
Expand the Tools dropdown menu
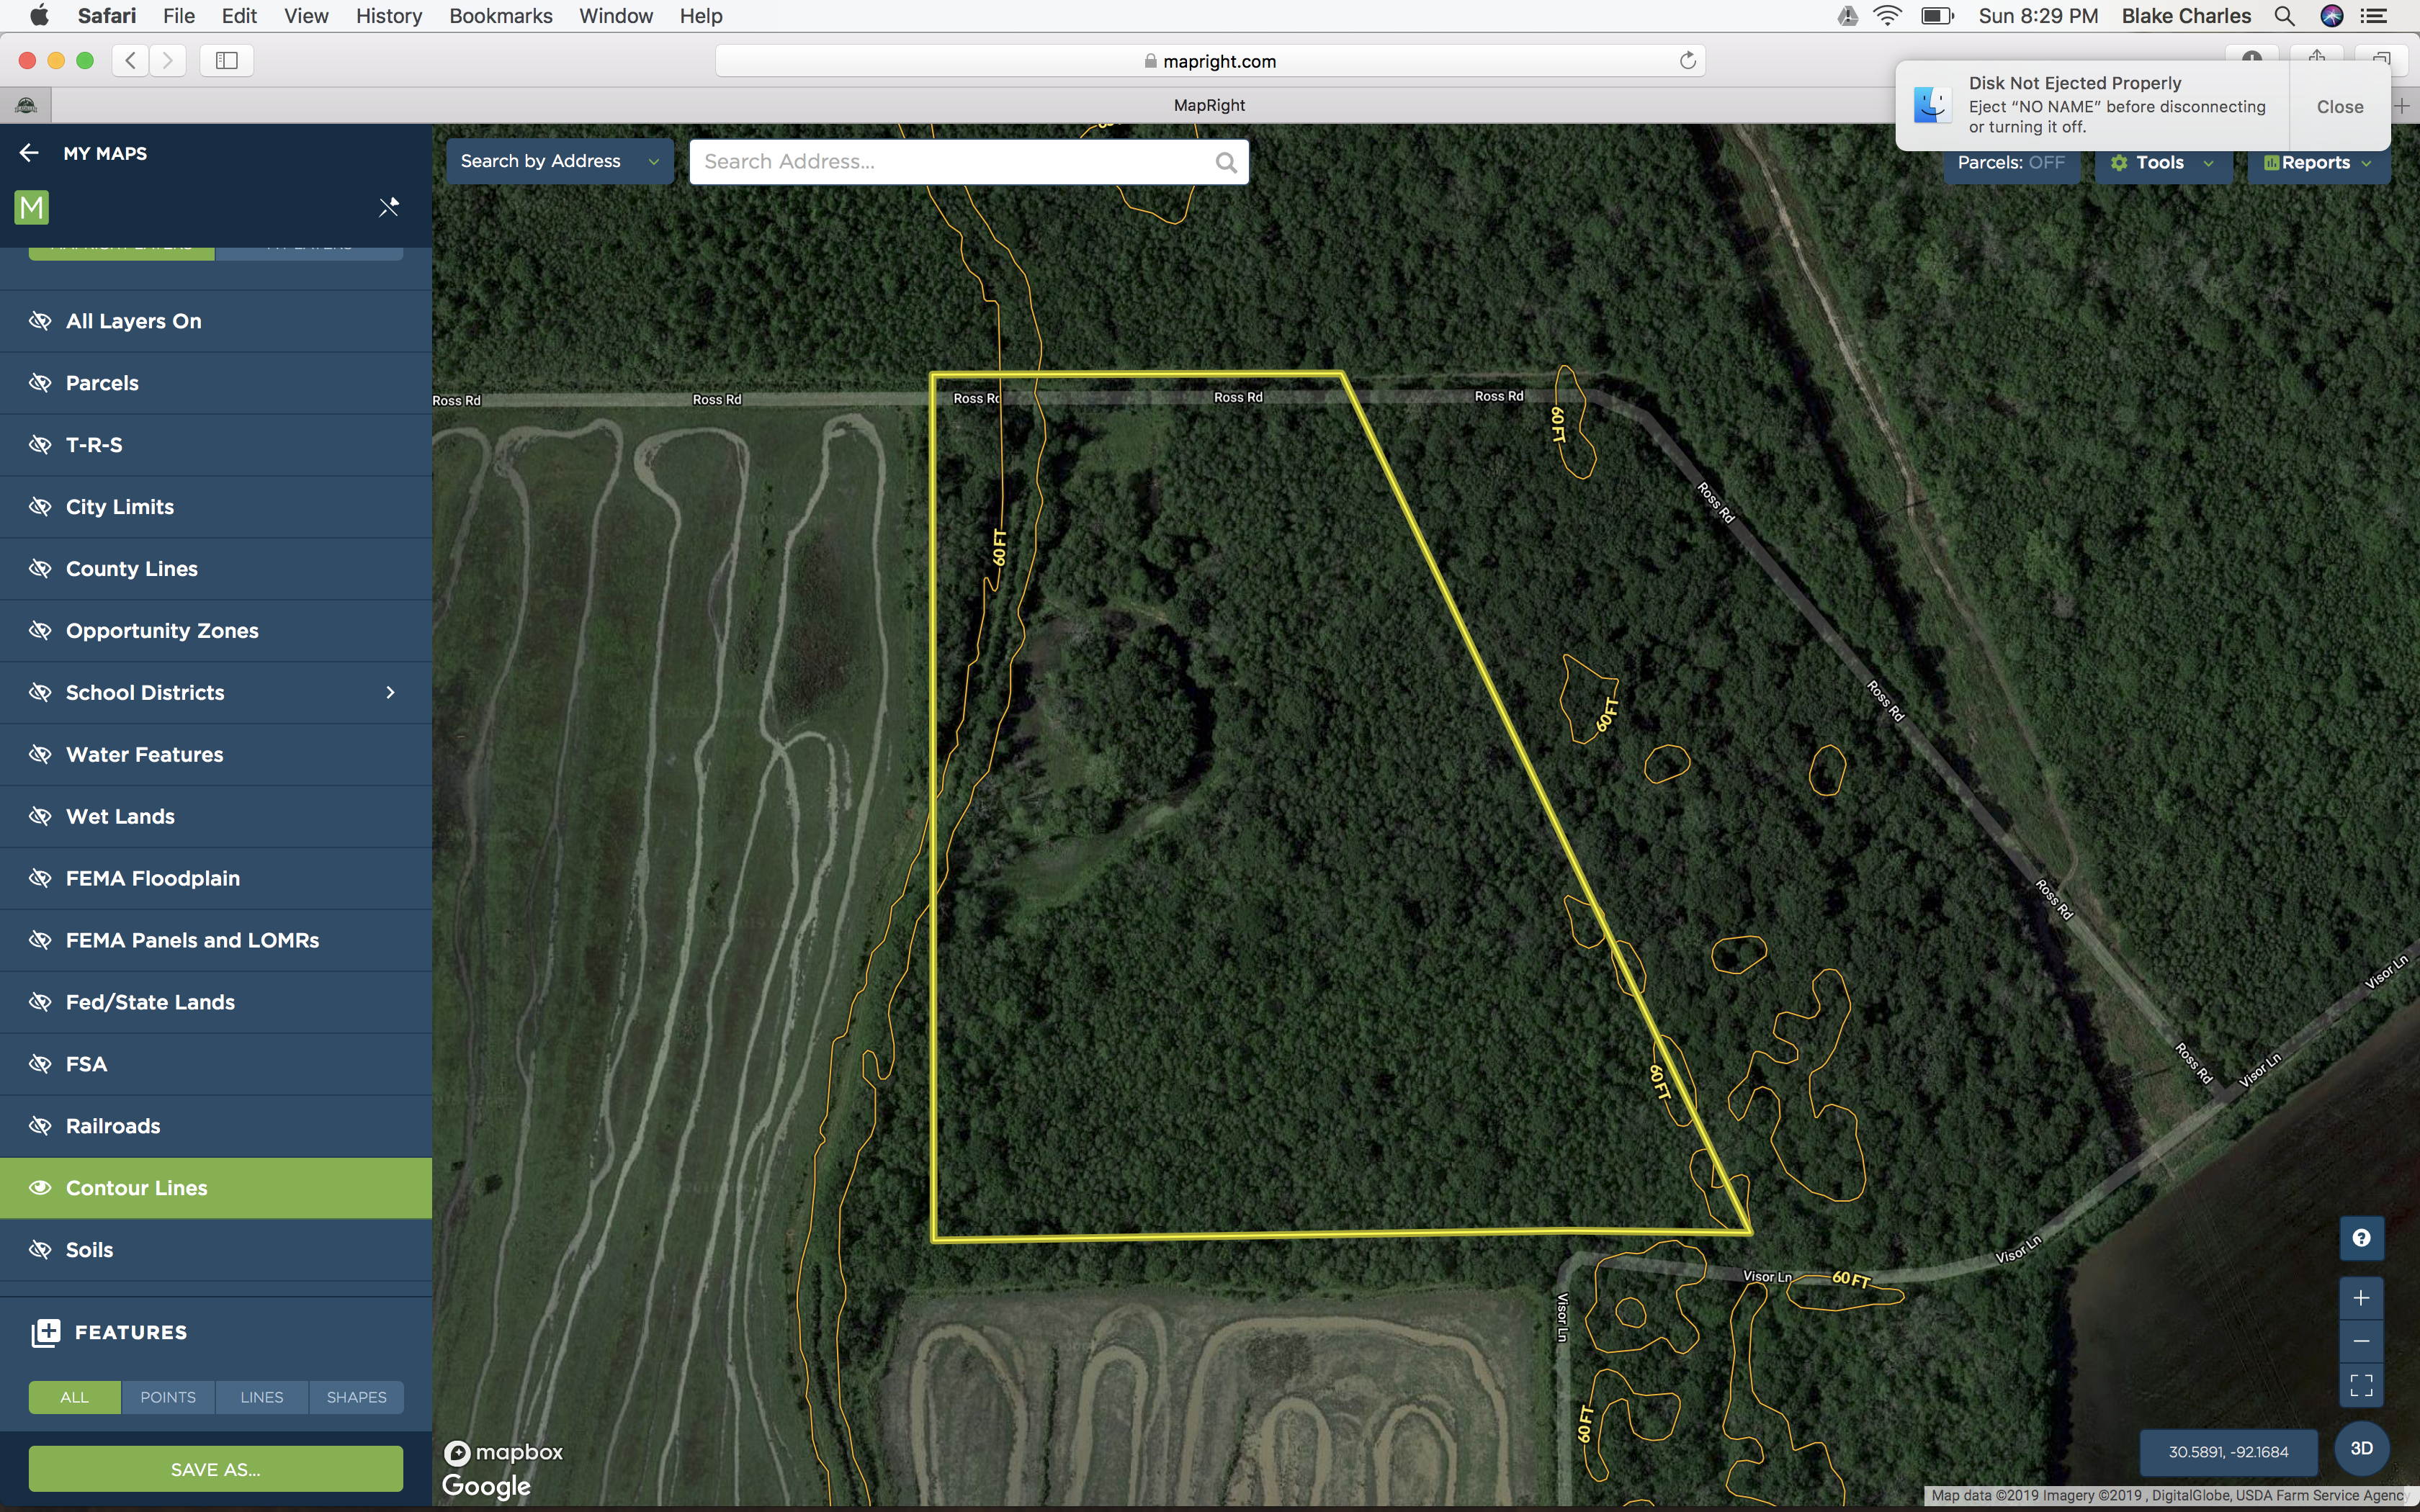click(2162, 163)
